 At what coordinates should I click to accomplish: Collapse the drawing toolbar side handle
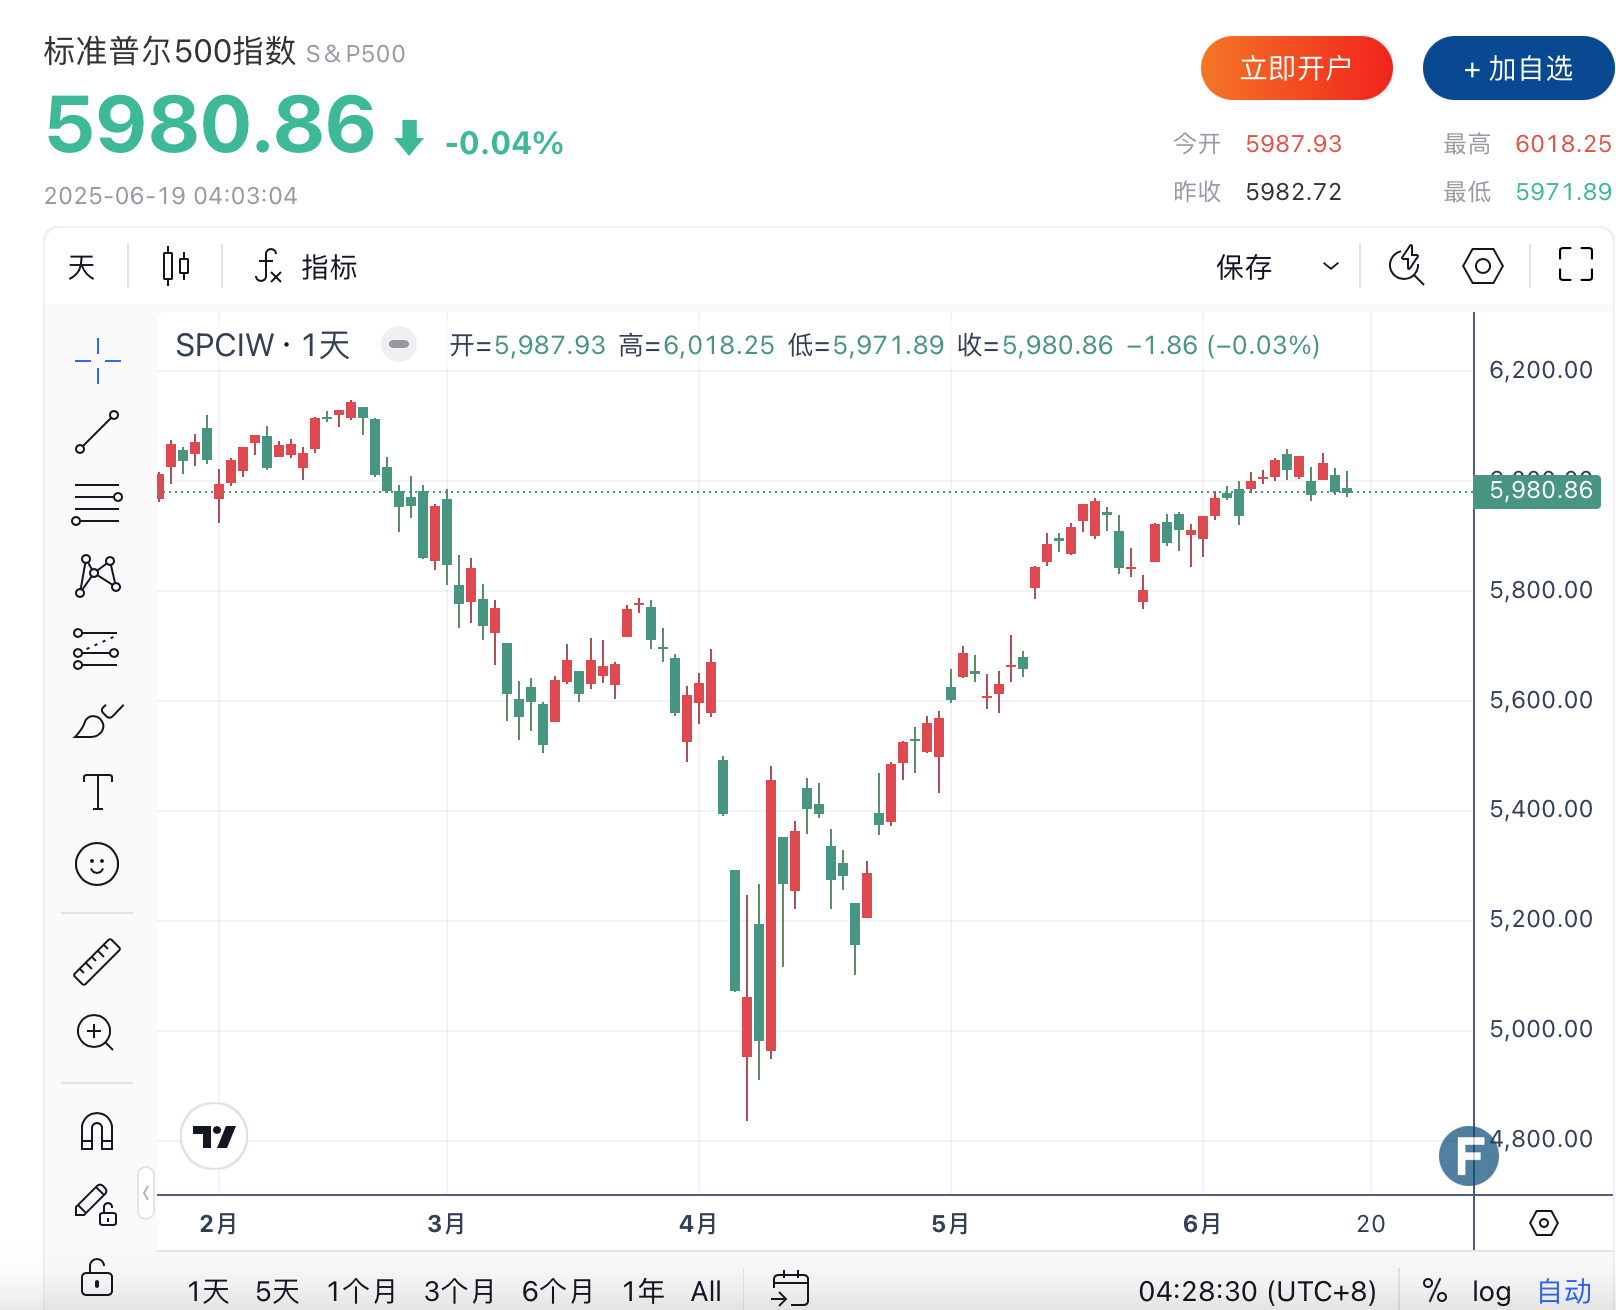coord(146,1192)
